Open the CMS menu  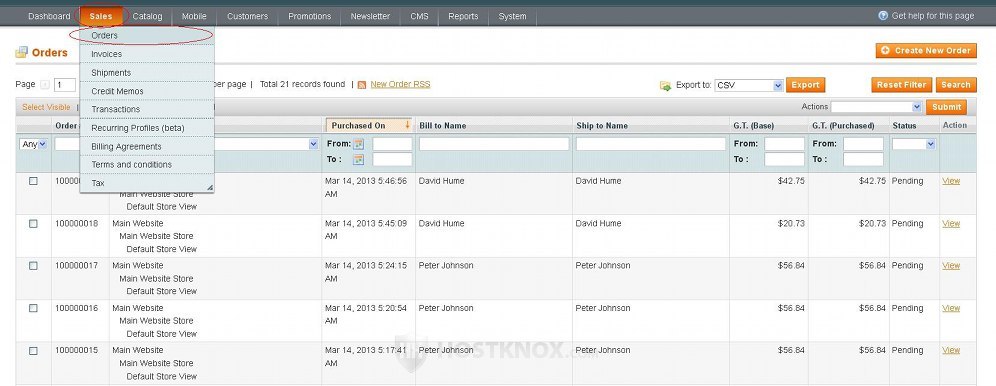coord(419,17)
